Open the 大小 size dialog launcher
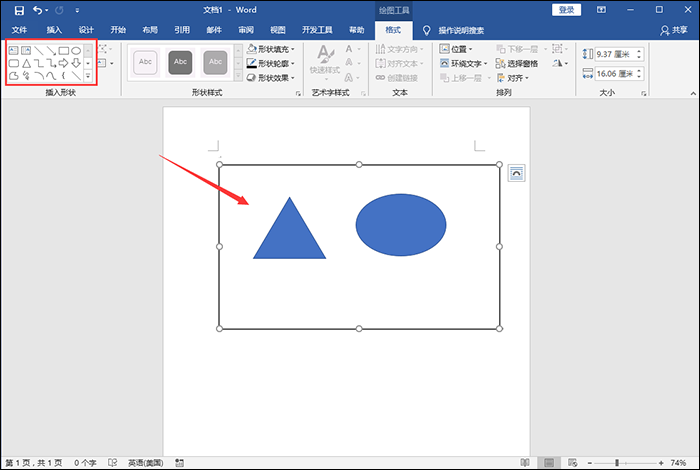The width and height of the screenshot is (700, 470). pyautogui.click(x=643, y=93)
